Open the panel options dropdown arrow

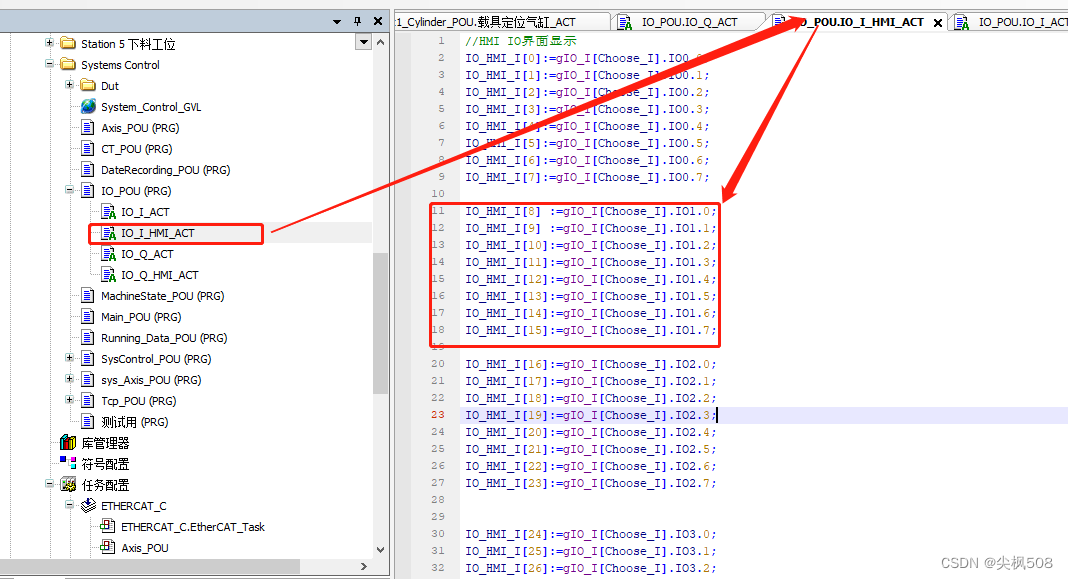click(336, 22)
